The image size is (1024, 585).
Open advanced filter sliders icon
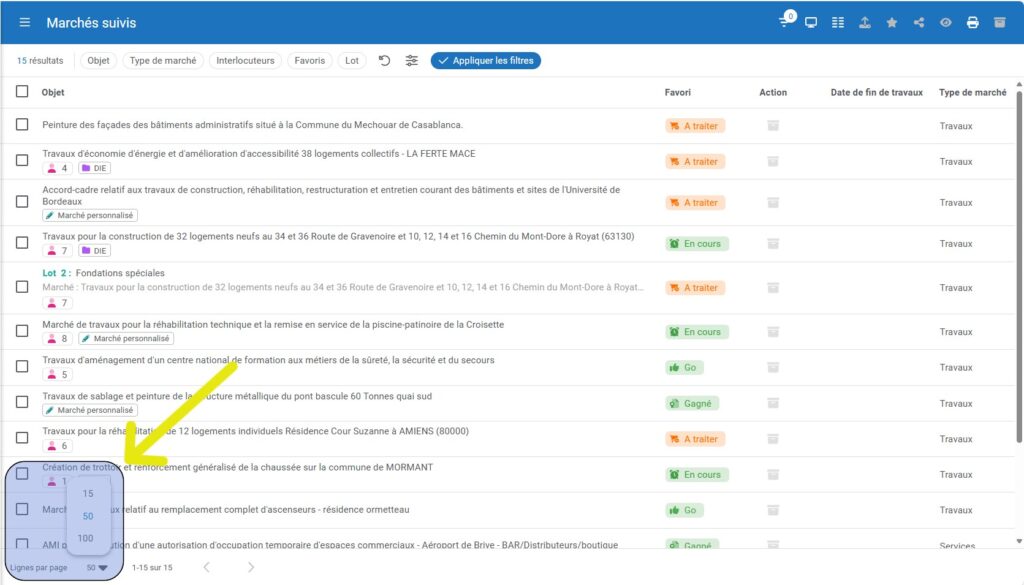[x=412, y=61]
